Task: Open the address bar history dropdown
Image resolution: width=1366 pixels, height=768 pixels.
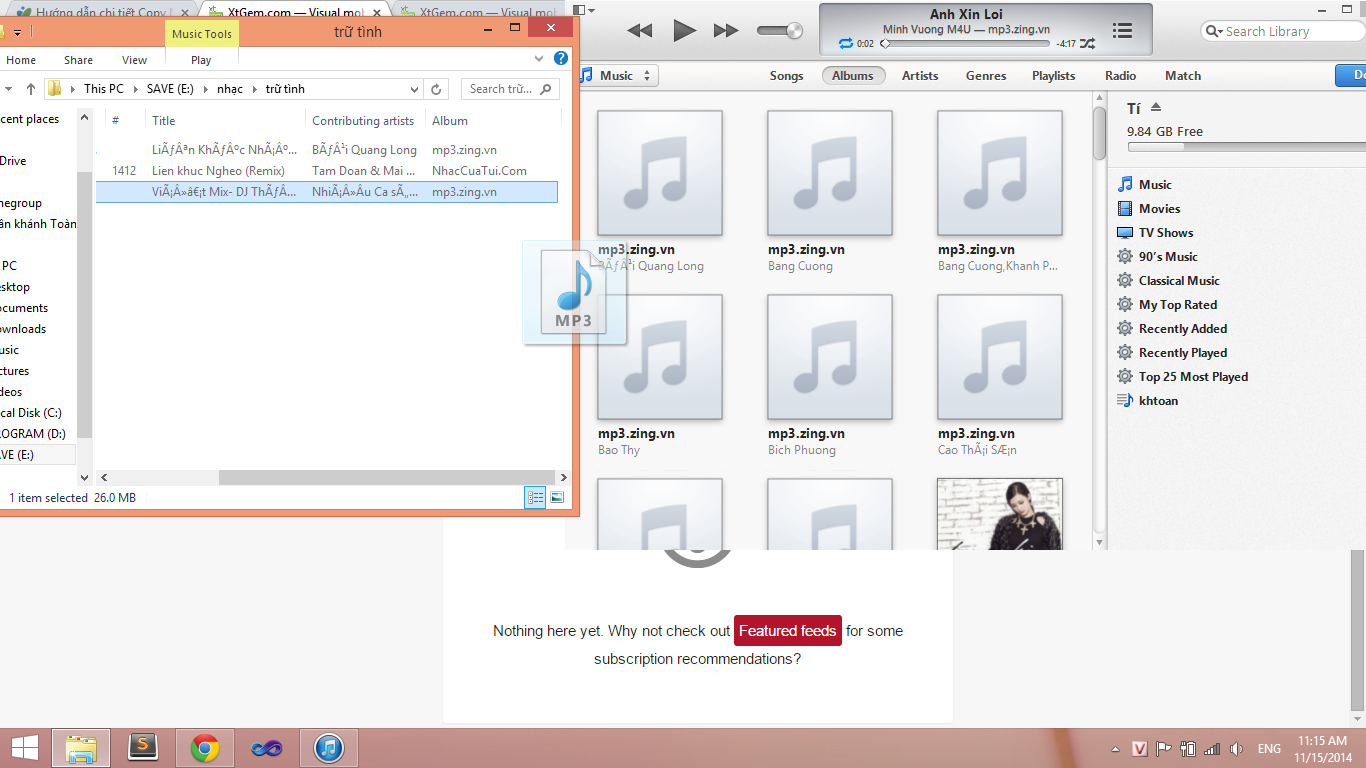Action: click(x=414, y=89)
